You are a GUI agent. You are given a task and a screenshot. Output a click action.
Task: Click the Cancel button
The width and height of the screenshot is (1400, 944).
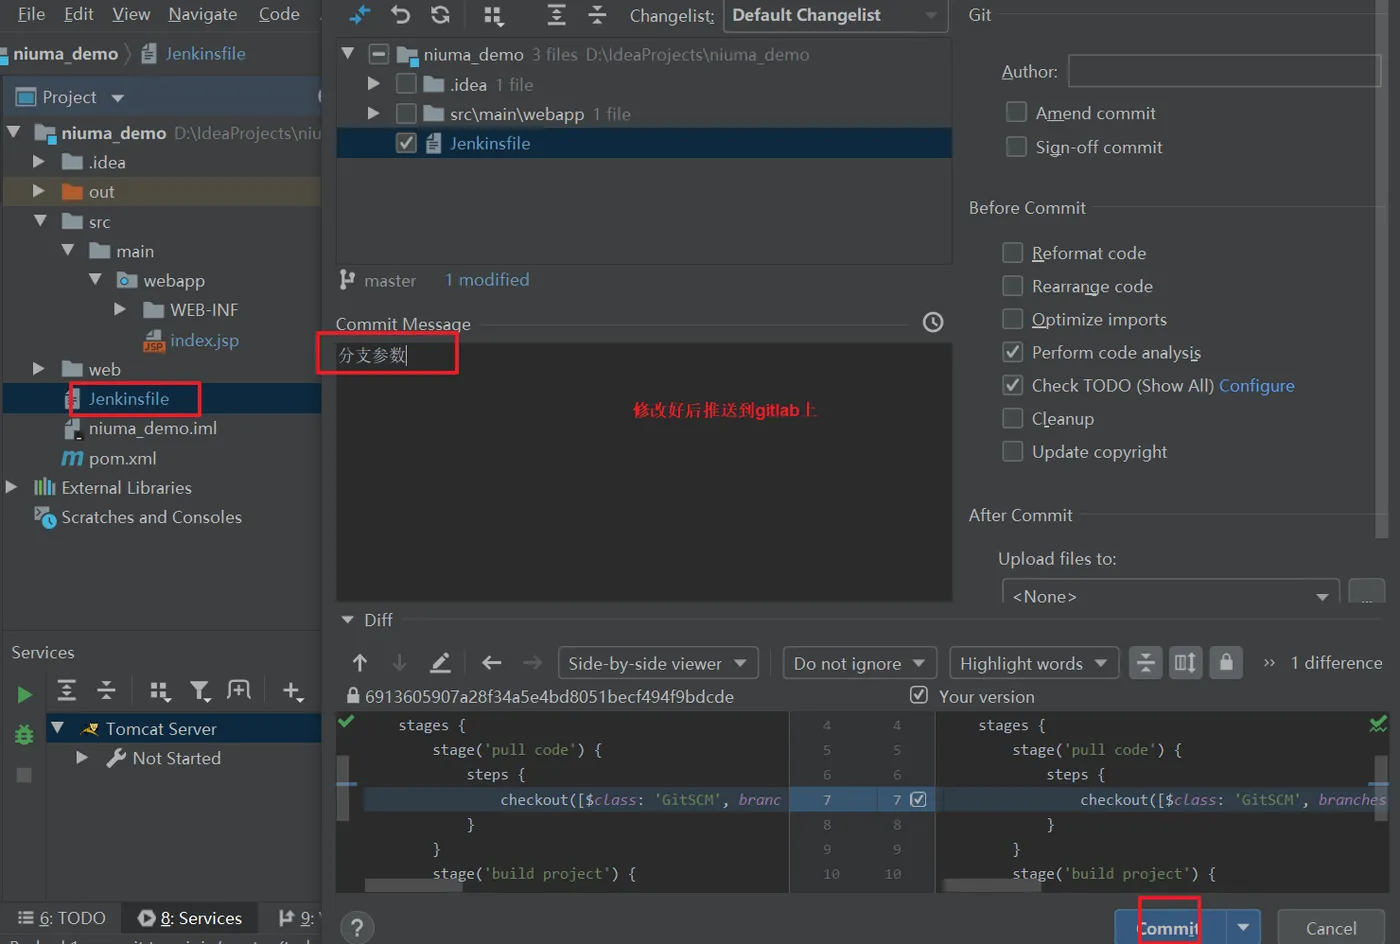(1331, 928)
